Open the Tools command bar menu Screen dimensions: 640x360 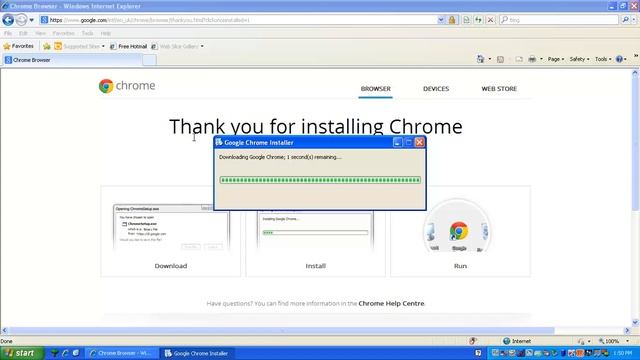603,59
